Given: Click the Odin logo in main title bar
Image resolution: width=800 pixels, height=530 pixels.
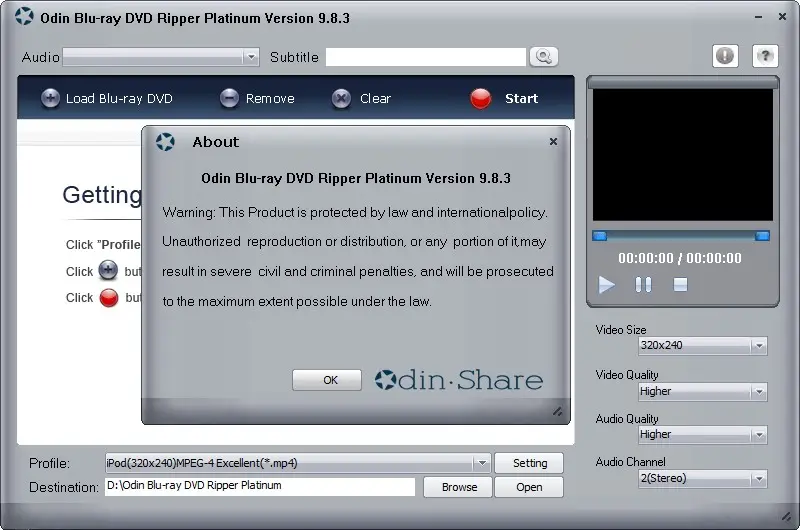Looking at the screenshot, I should (x=24, y=16).
